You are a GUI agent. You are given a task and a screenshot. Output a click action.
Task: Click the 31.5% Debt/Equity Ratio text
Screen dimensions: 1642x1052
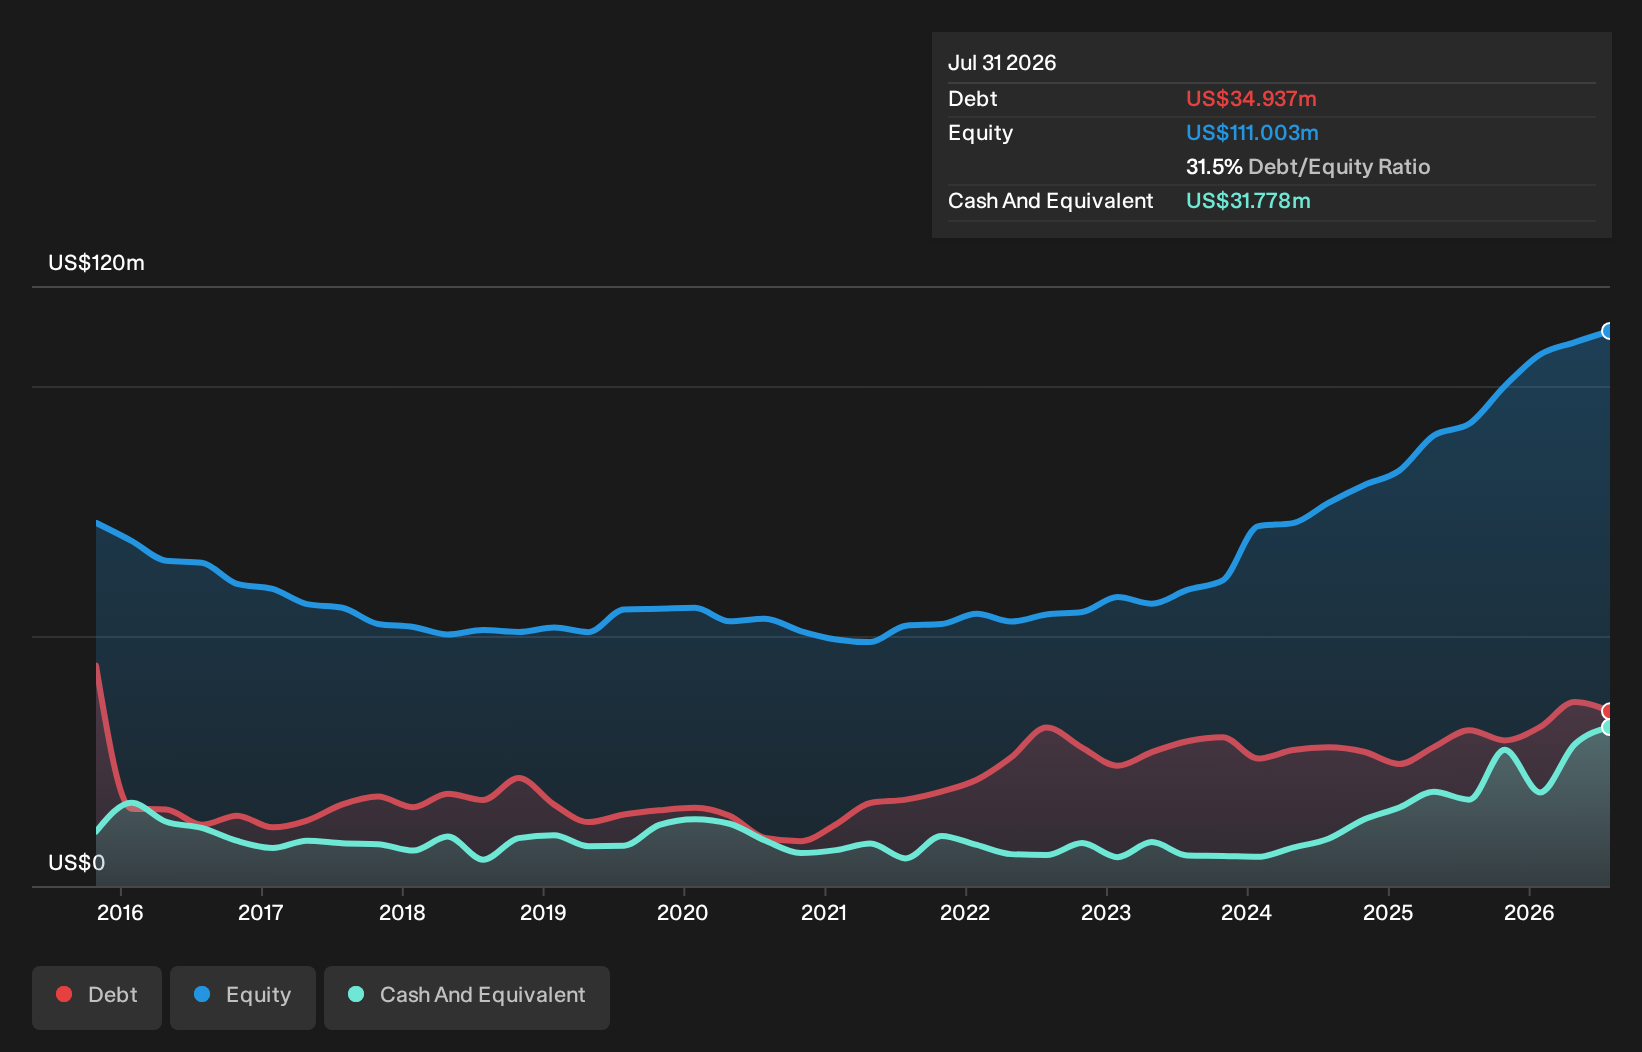coord(1308,167)
